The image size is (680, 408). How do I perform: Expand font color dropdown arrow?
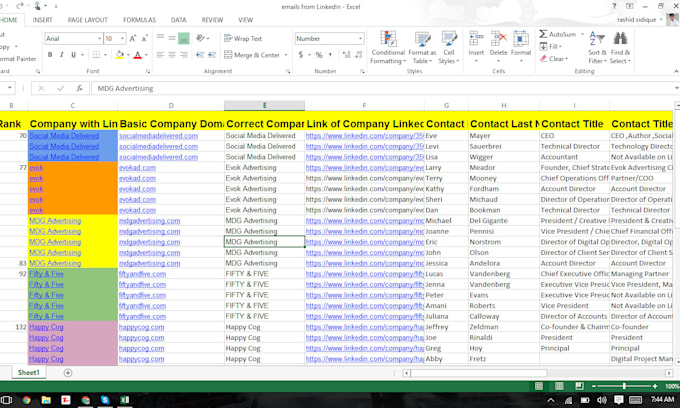tap(146, 55)
